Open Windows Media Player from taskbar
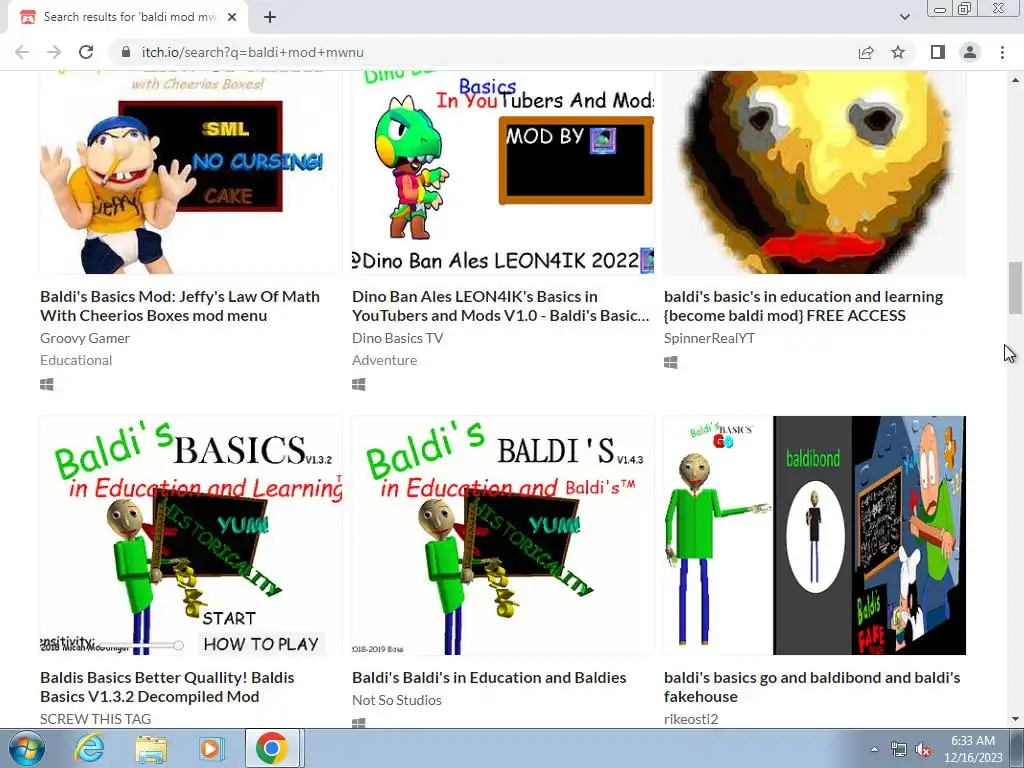 [210, 748]
